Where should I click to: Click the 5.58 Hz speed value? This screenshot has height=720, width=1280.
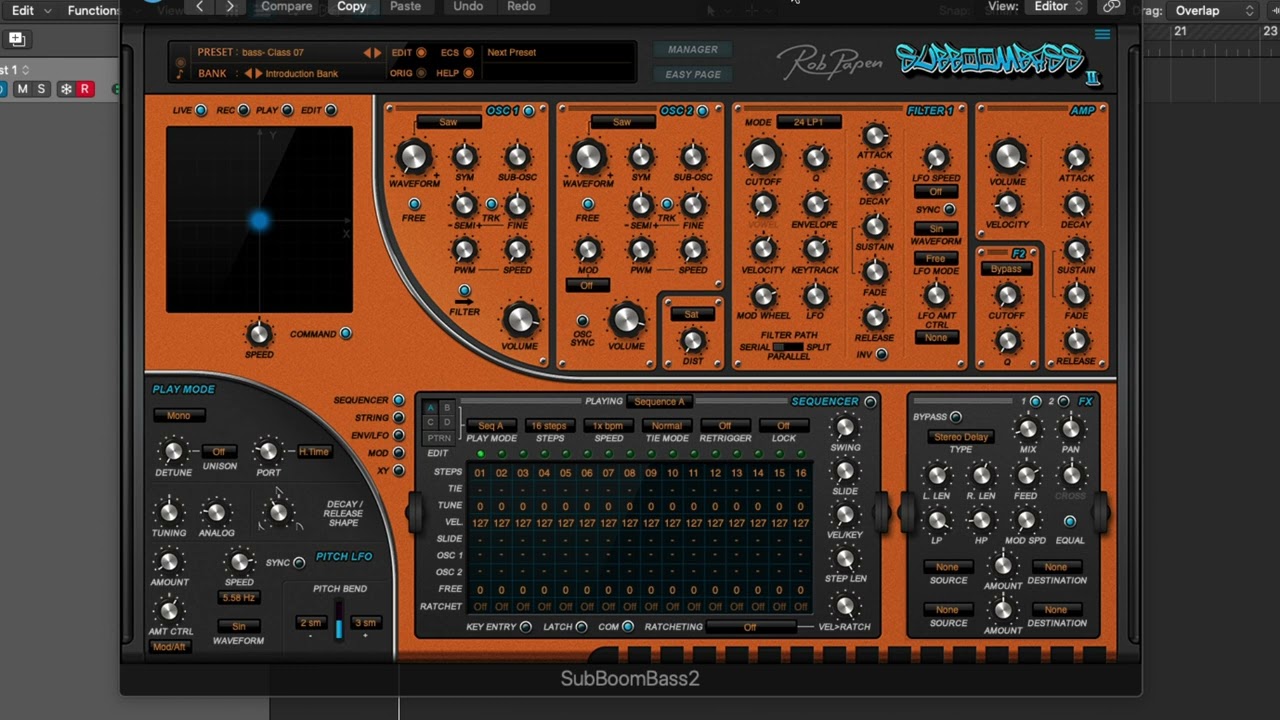(239, 598)
